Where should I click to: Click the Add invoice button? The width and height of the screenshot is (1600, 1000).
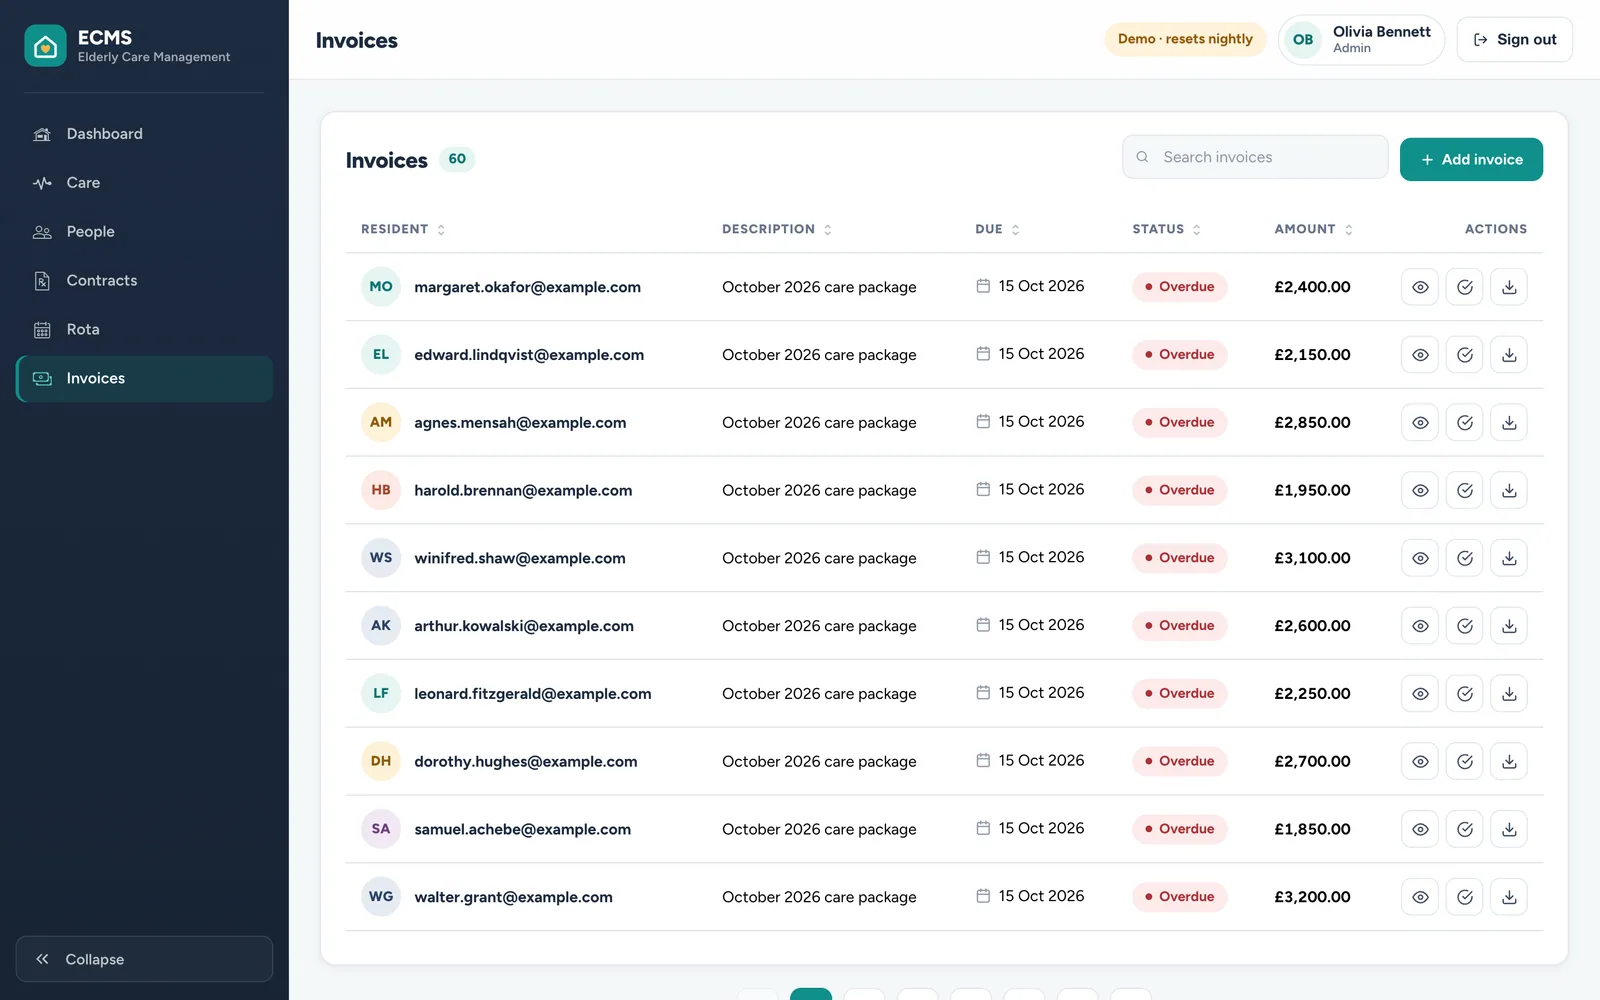[x=1471, y=160]
